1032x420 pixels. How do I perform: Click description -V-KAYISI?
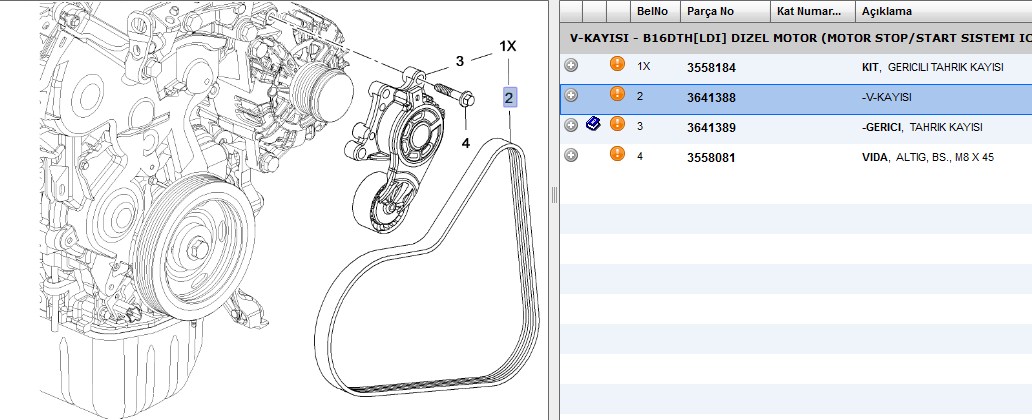887,97
